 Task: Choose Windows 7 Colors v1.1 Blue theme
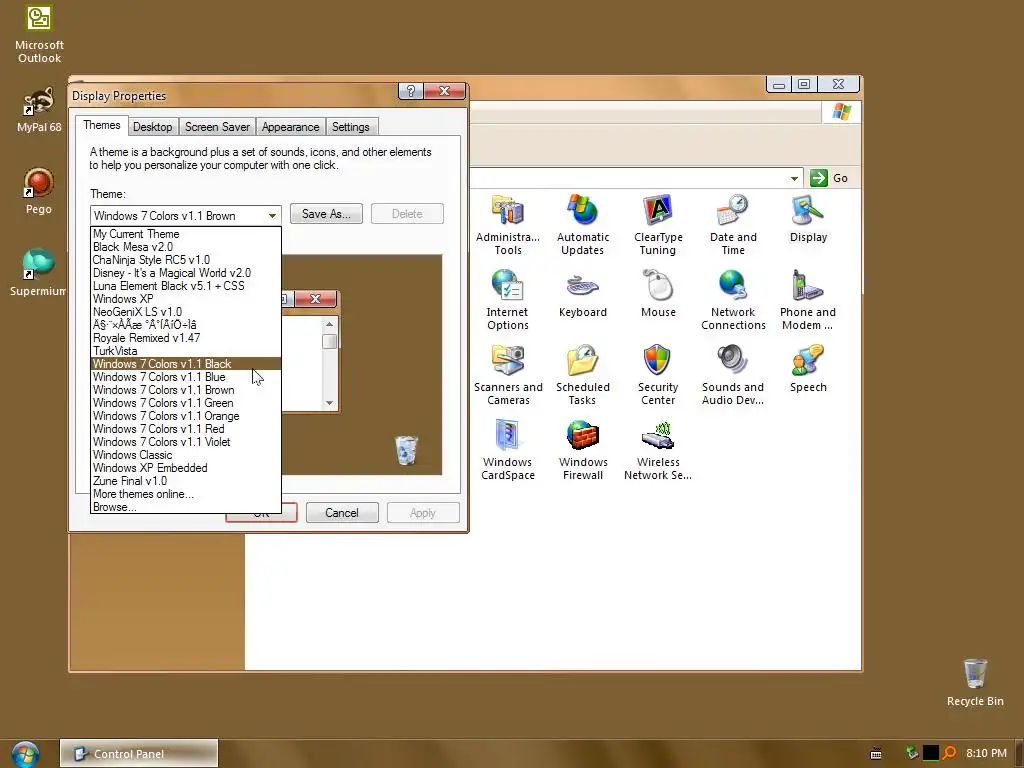[185, 377]
